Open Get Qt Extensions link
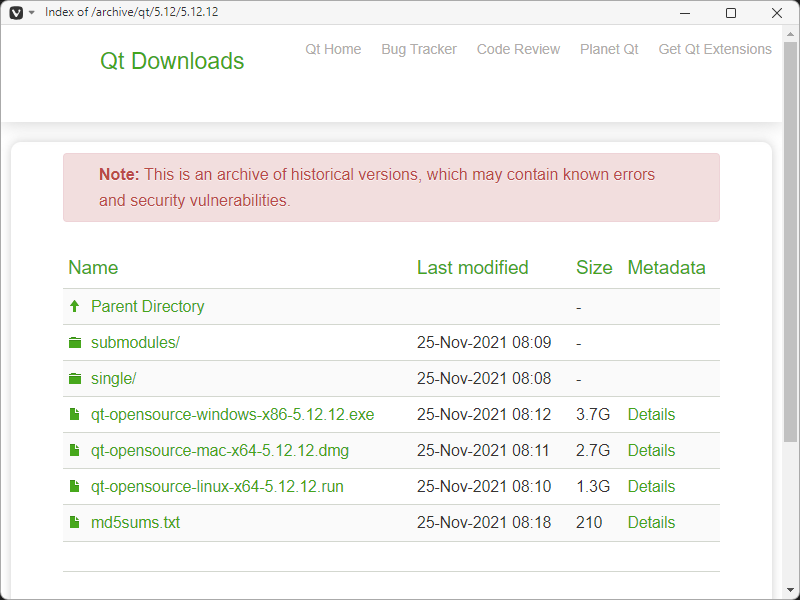Viewport: 800px width, 600px height. click(x=715, y=49)
